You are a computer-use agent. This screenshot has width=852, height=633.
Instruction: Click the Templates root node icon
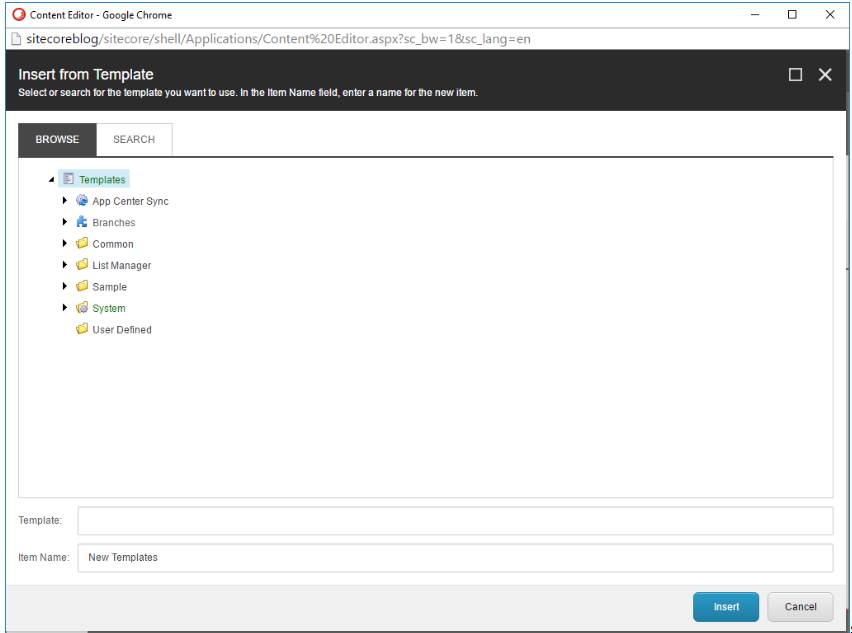tap(68, 179)
